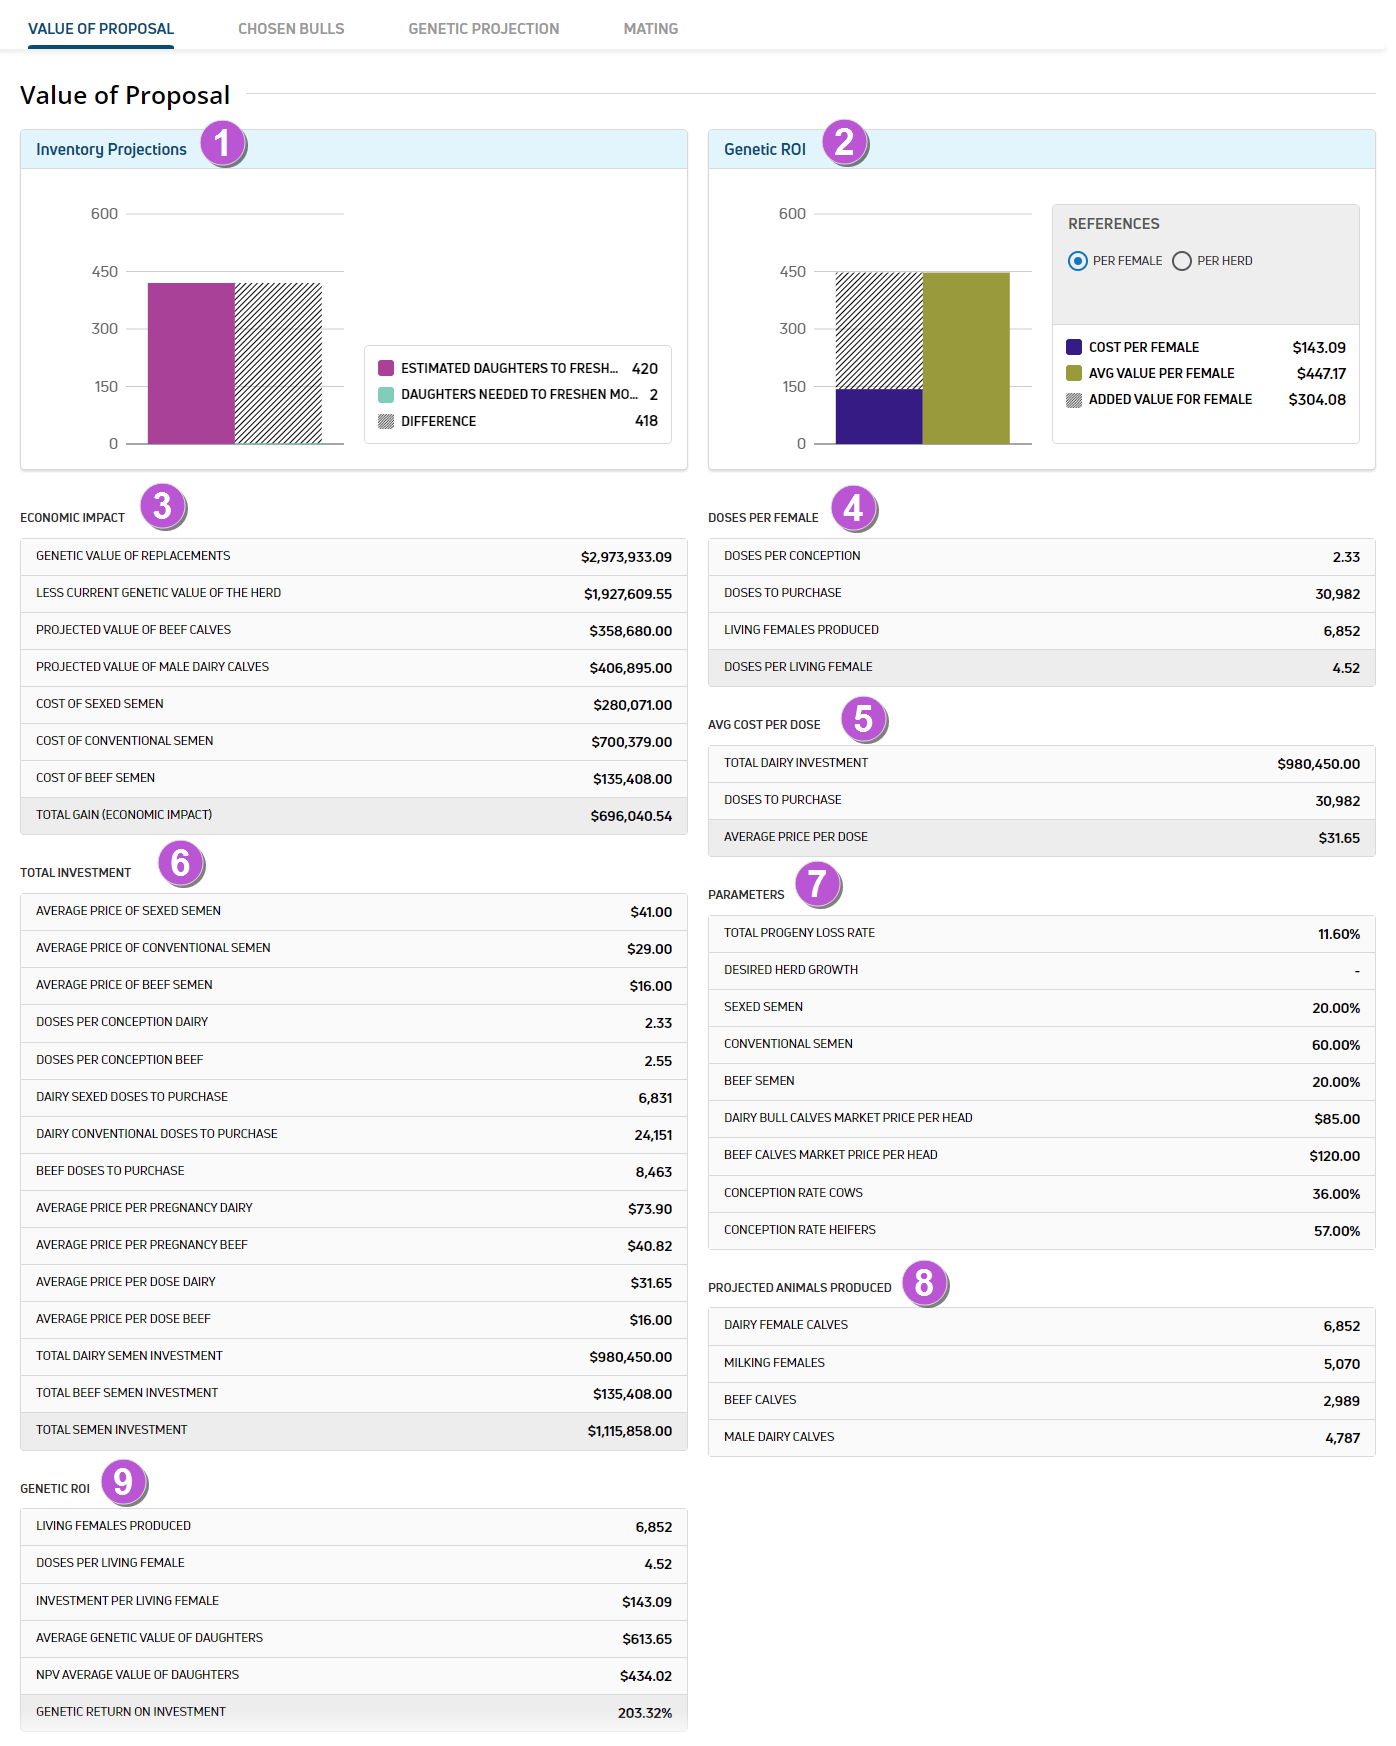Click marker 7 next to Parameters
Image resolution: width=1396 pixels, height=1746 pixels.
[x=817, y=884]
